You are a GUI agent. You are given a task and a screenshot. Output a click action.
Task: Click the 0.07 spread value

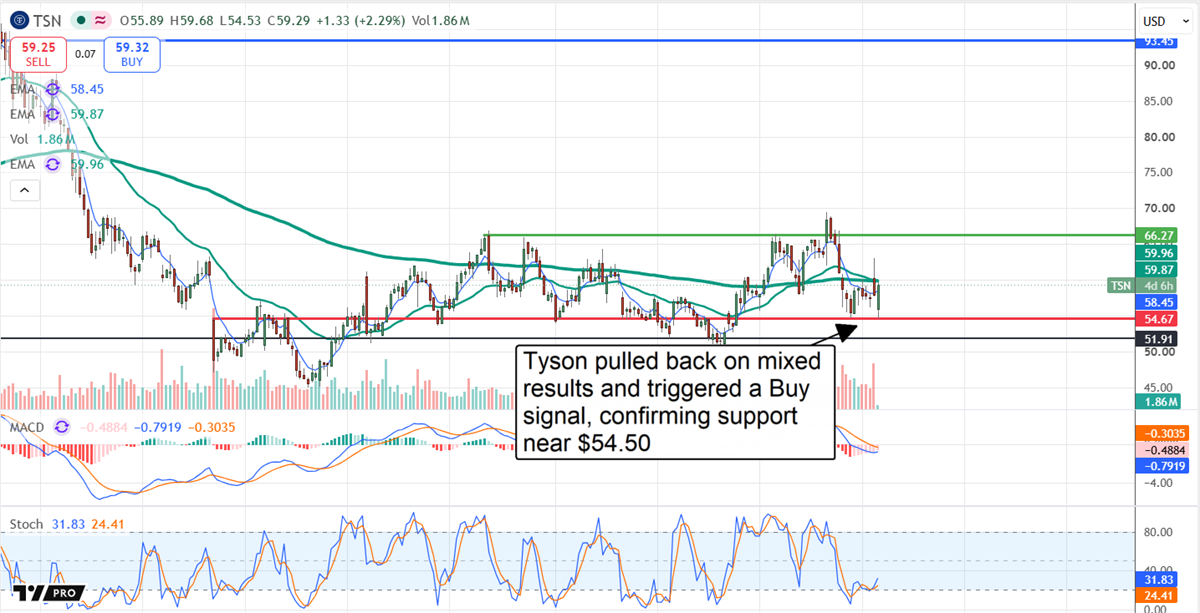pyautogui.click(x=86, y=54)
